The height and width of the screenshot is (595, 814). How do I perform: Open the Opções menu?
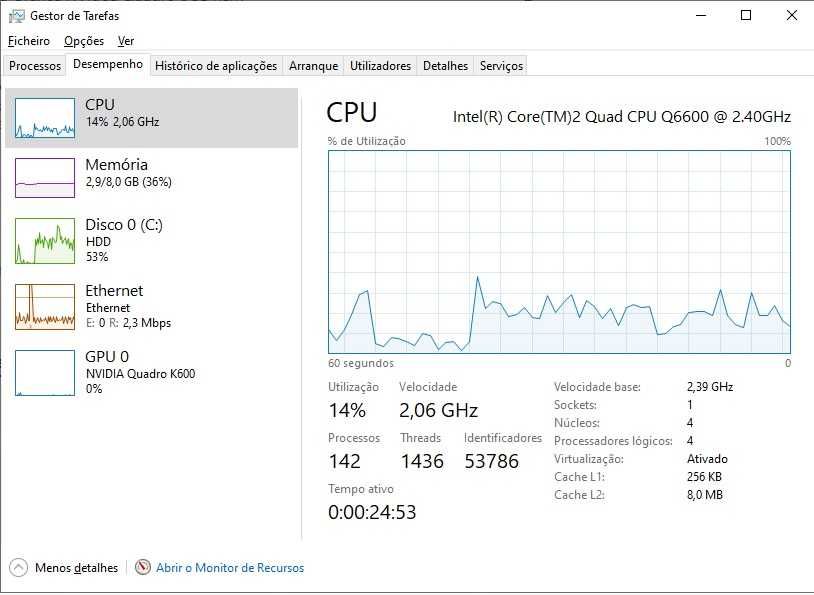pos(84,41)
